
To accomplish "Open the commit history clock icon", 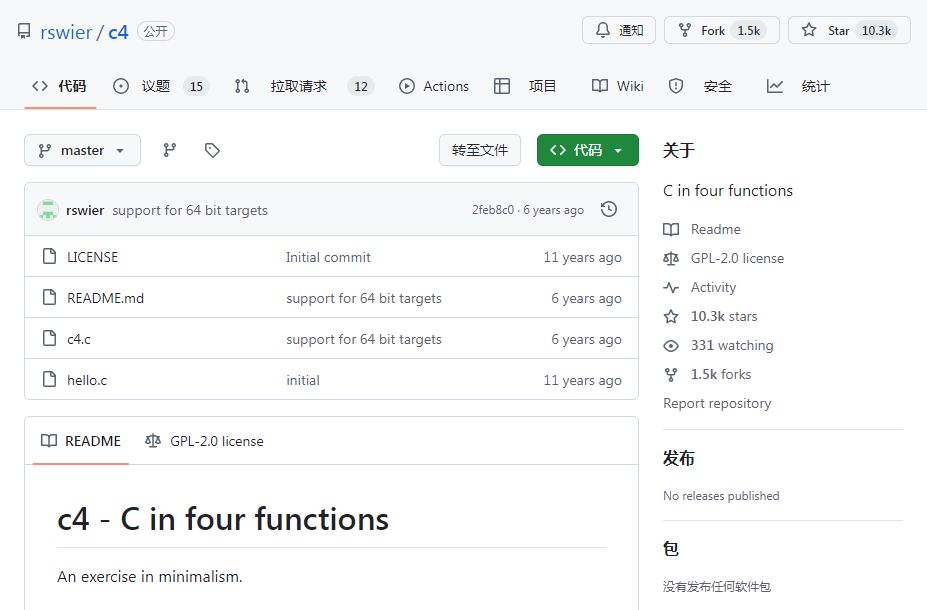I will click(609, 209).
